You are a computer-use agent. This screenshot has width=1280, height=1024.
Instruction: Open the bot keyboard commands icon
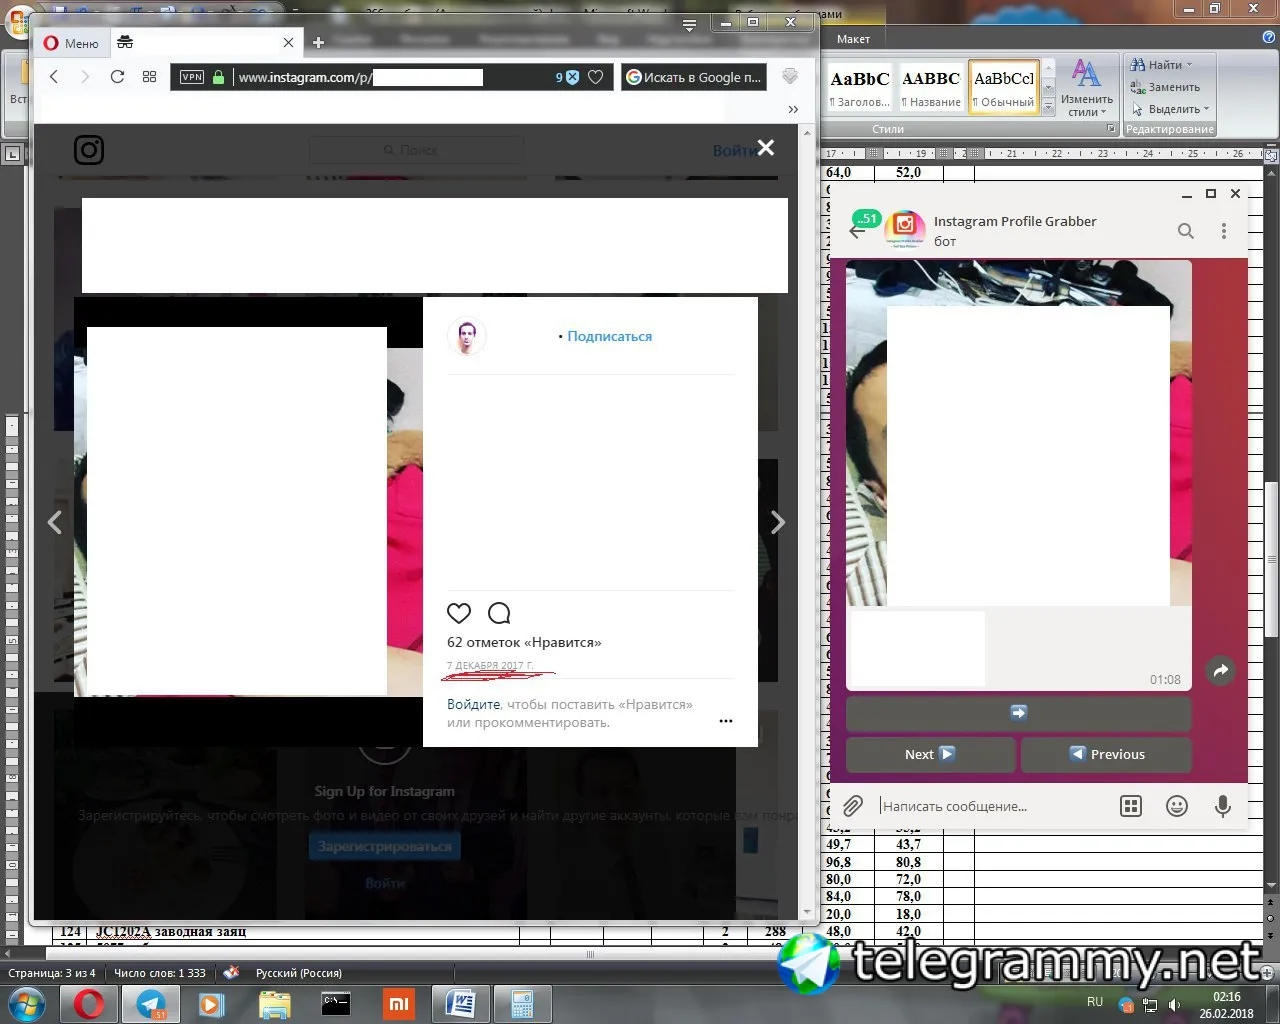pos(1131,806)
